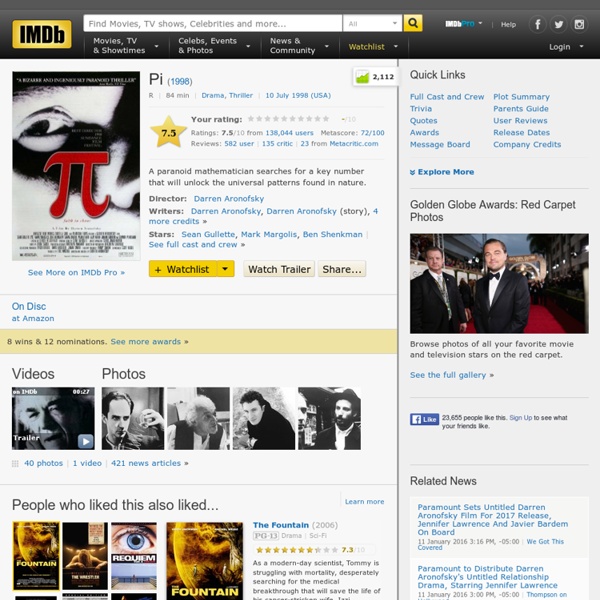Click the Facebook Like button

click(424, 419)
